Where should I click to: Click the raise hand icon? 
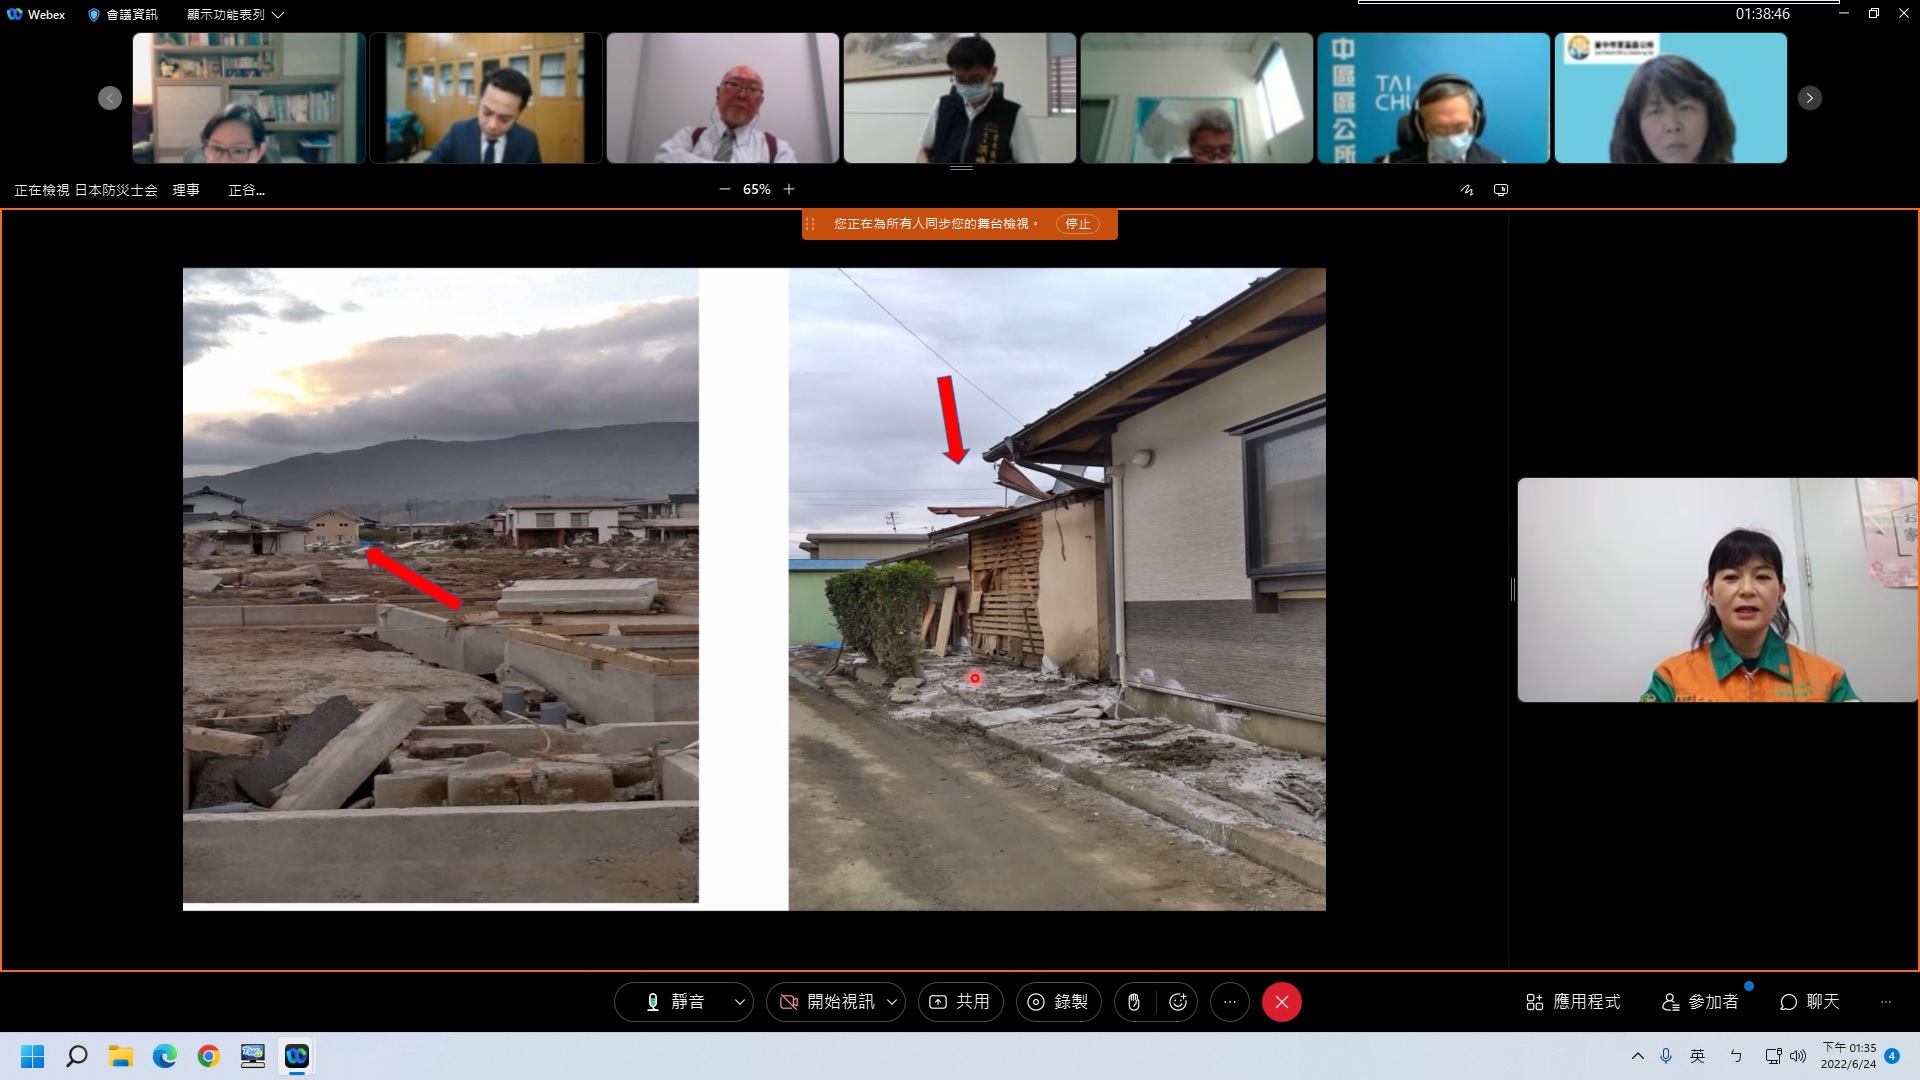point(1134,1002)
